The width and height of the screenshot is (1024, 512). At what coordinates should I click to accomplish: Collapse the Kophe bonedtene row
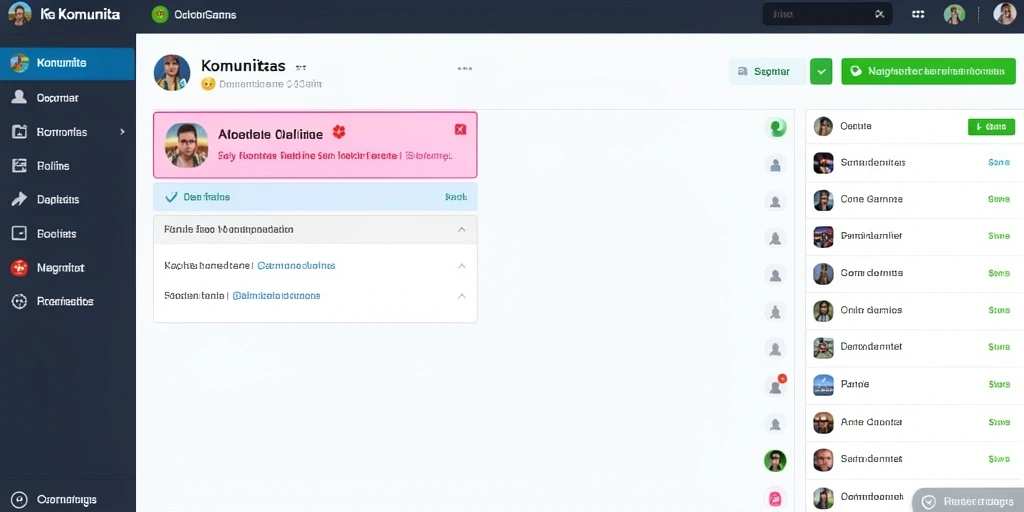462,266
